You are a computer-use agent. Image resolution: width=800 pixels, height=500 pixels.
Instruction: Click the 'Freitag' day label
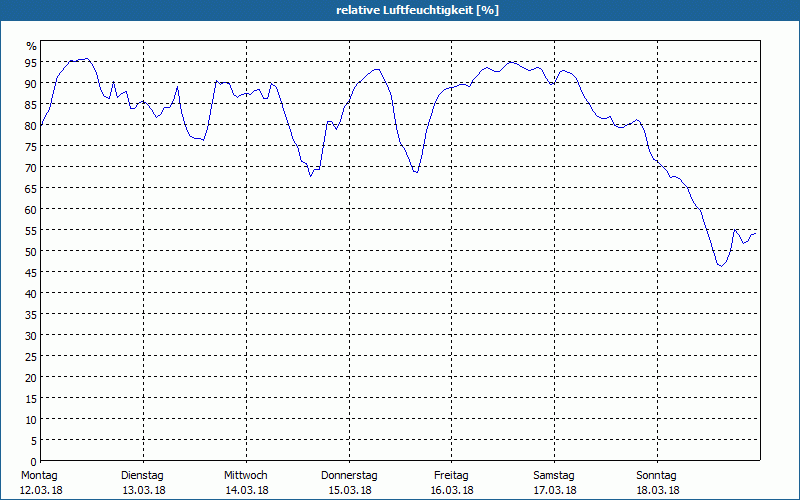coord(452,475)
